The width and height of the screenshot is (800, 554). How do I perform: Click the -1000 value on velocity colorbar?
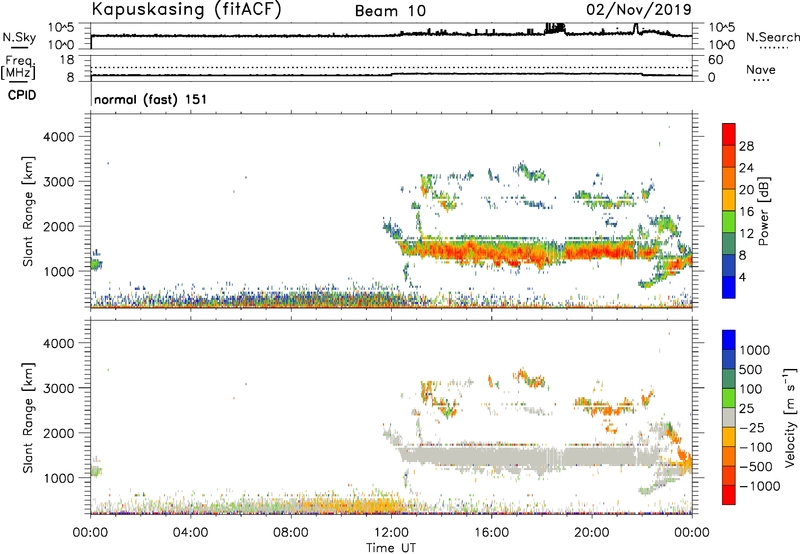pyautogui.click(x=759, y=486)
